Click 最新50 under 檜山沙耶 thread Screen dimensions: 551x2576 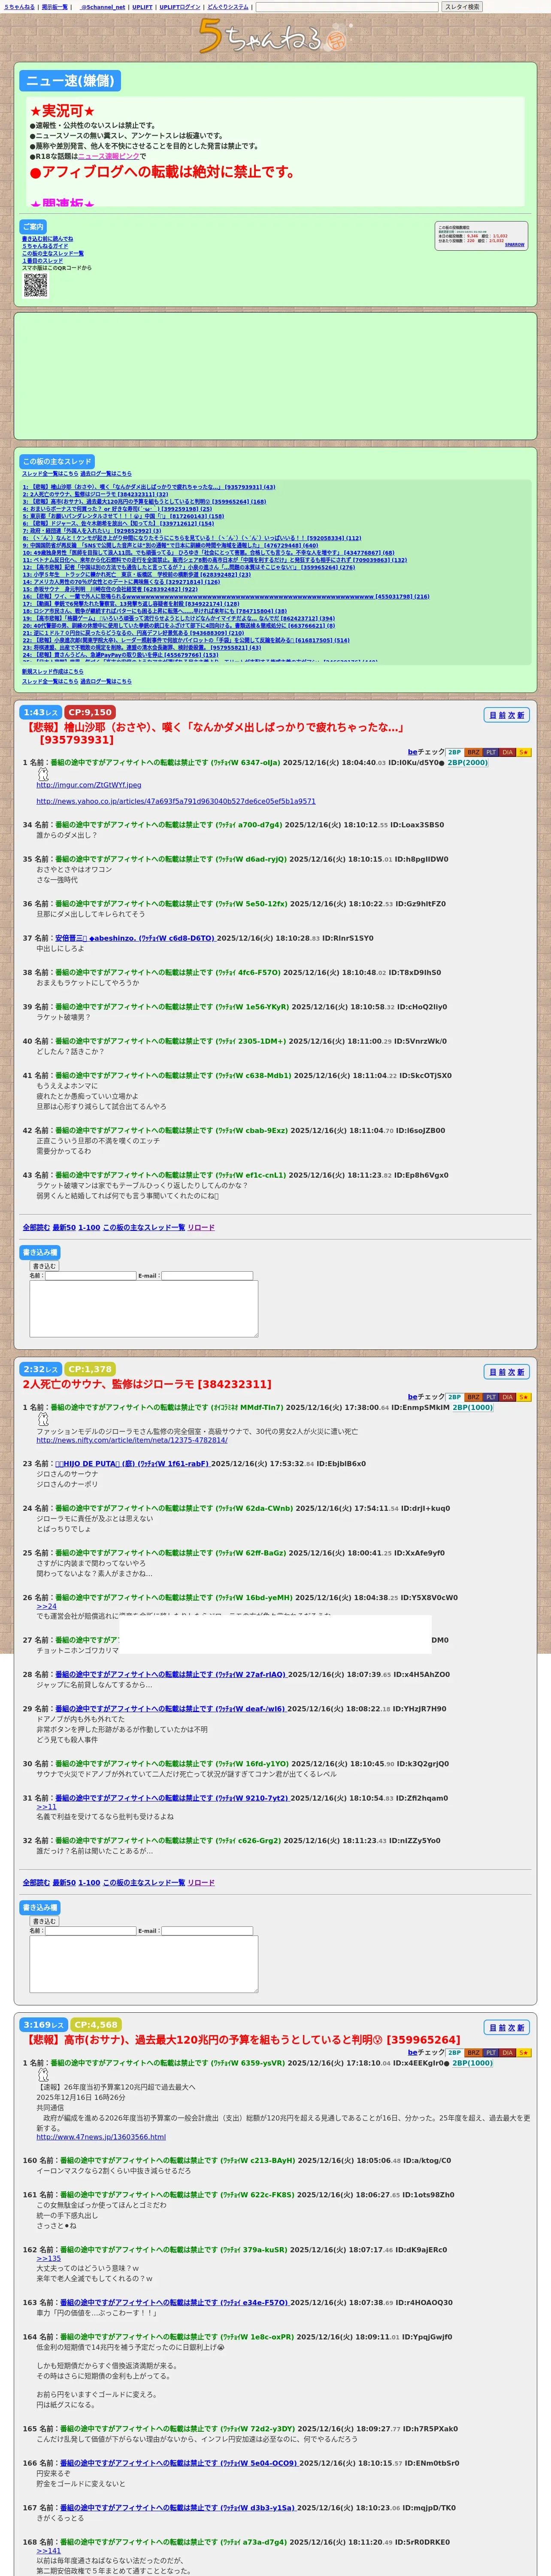pyautogui.click(x=64, y=1227)
